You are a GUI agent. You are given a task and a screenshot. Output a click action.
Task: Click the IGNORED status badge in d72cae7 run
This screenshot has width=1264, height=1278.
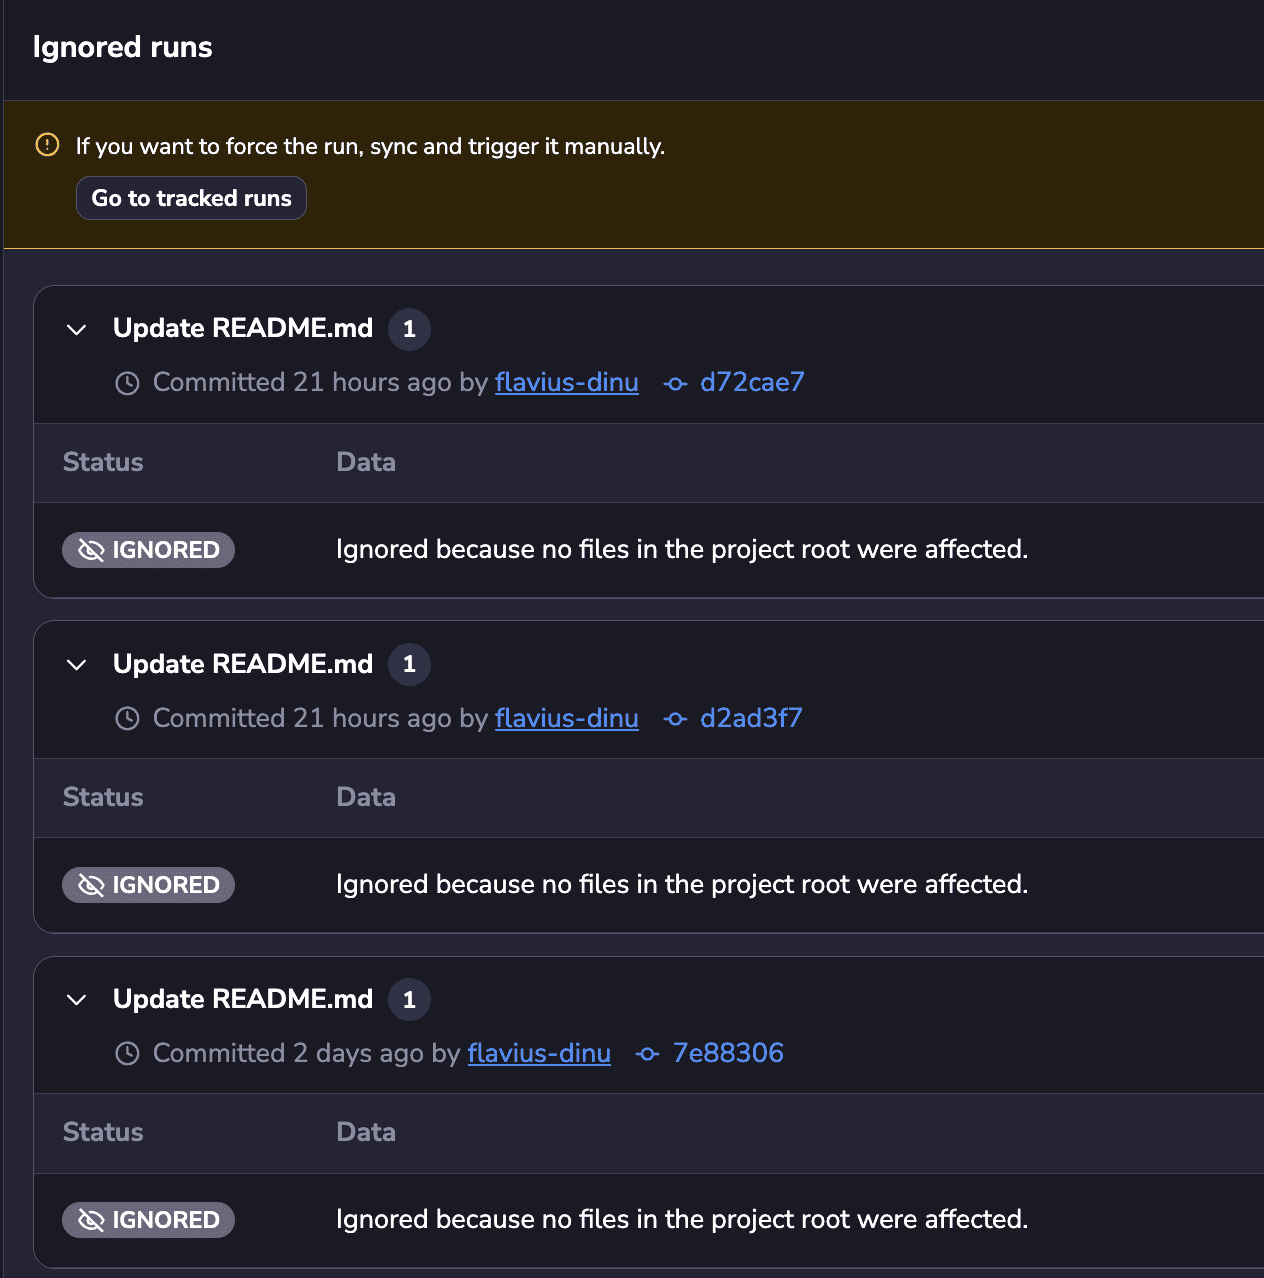click(148, 550)
